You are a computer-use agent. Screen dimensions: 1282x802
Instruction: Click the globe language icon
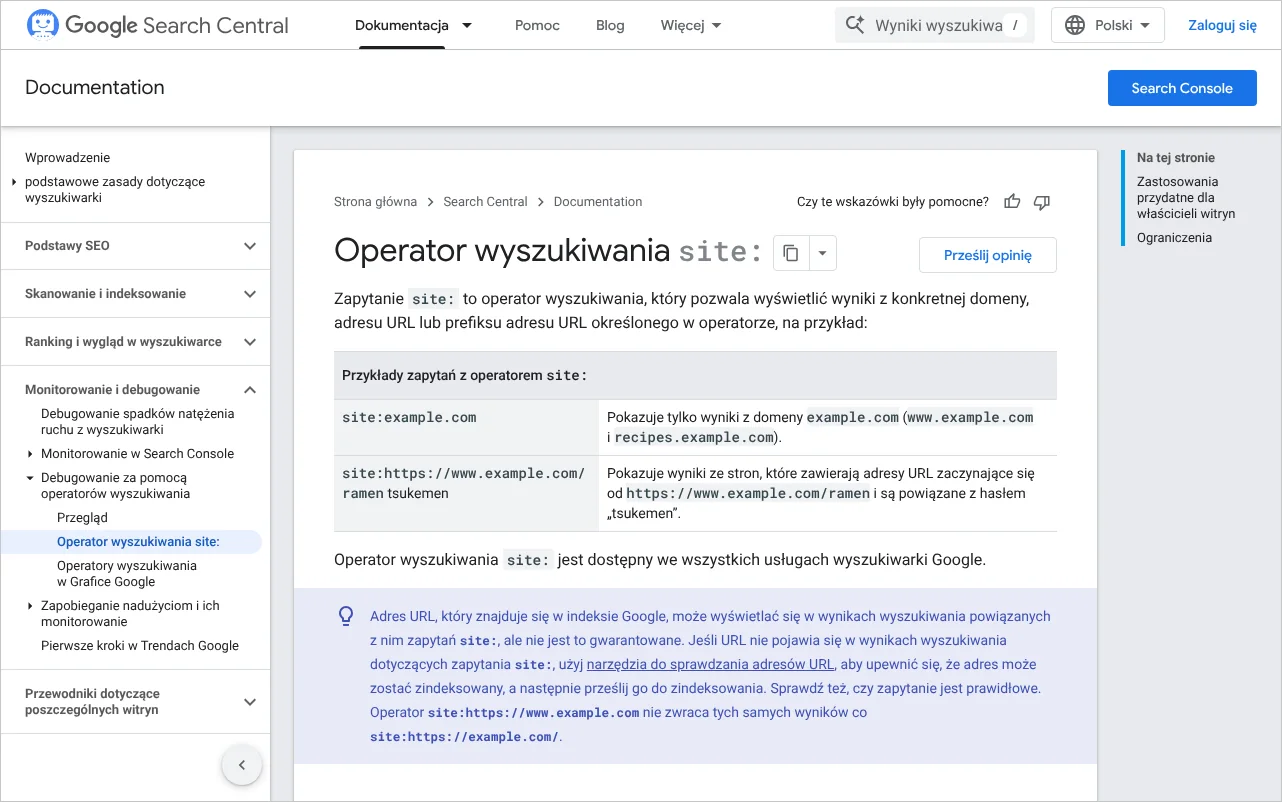coord(1075,25)
